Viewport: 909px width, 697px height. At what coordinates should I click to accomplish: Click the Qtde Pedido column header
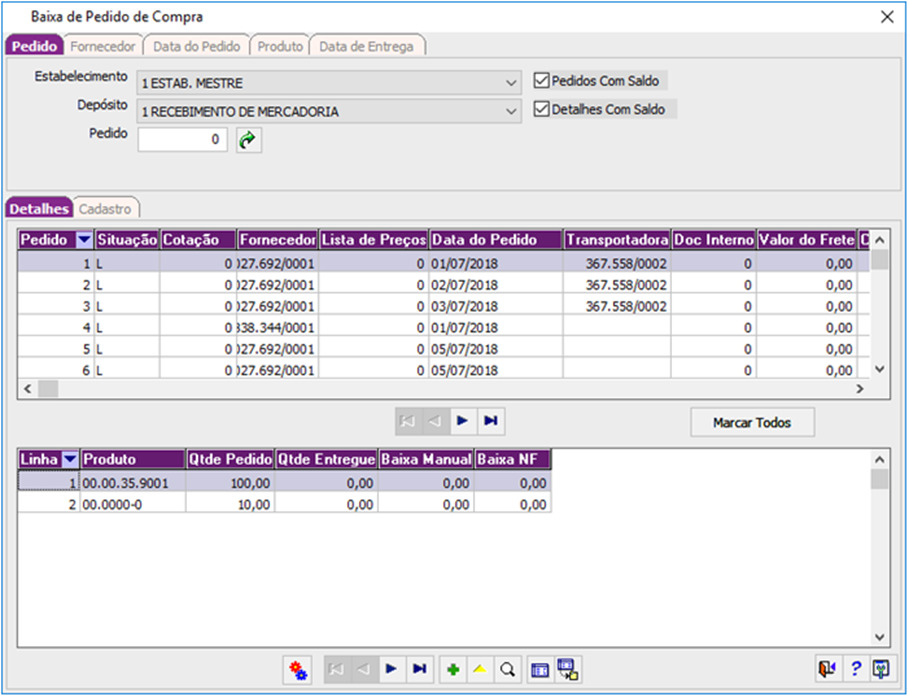click(x=230, y=459)
